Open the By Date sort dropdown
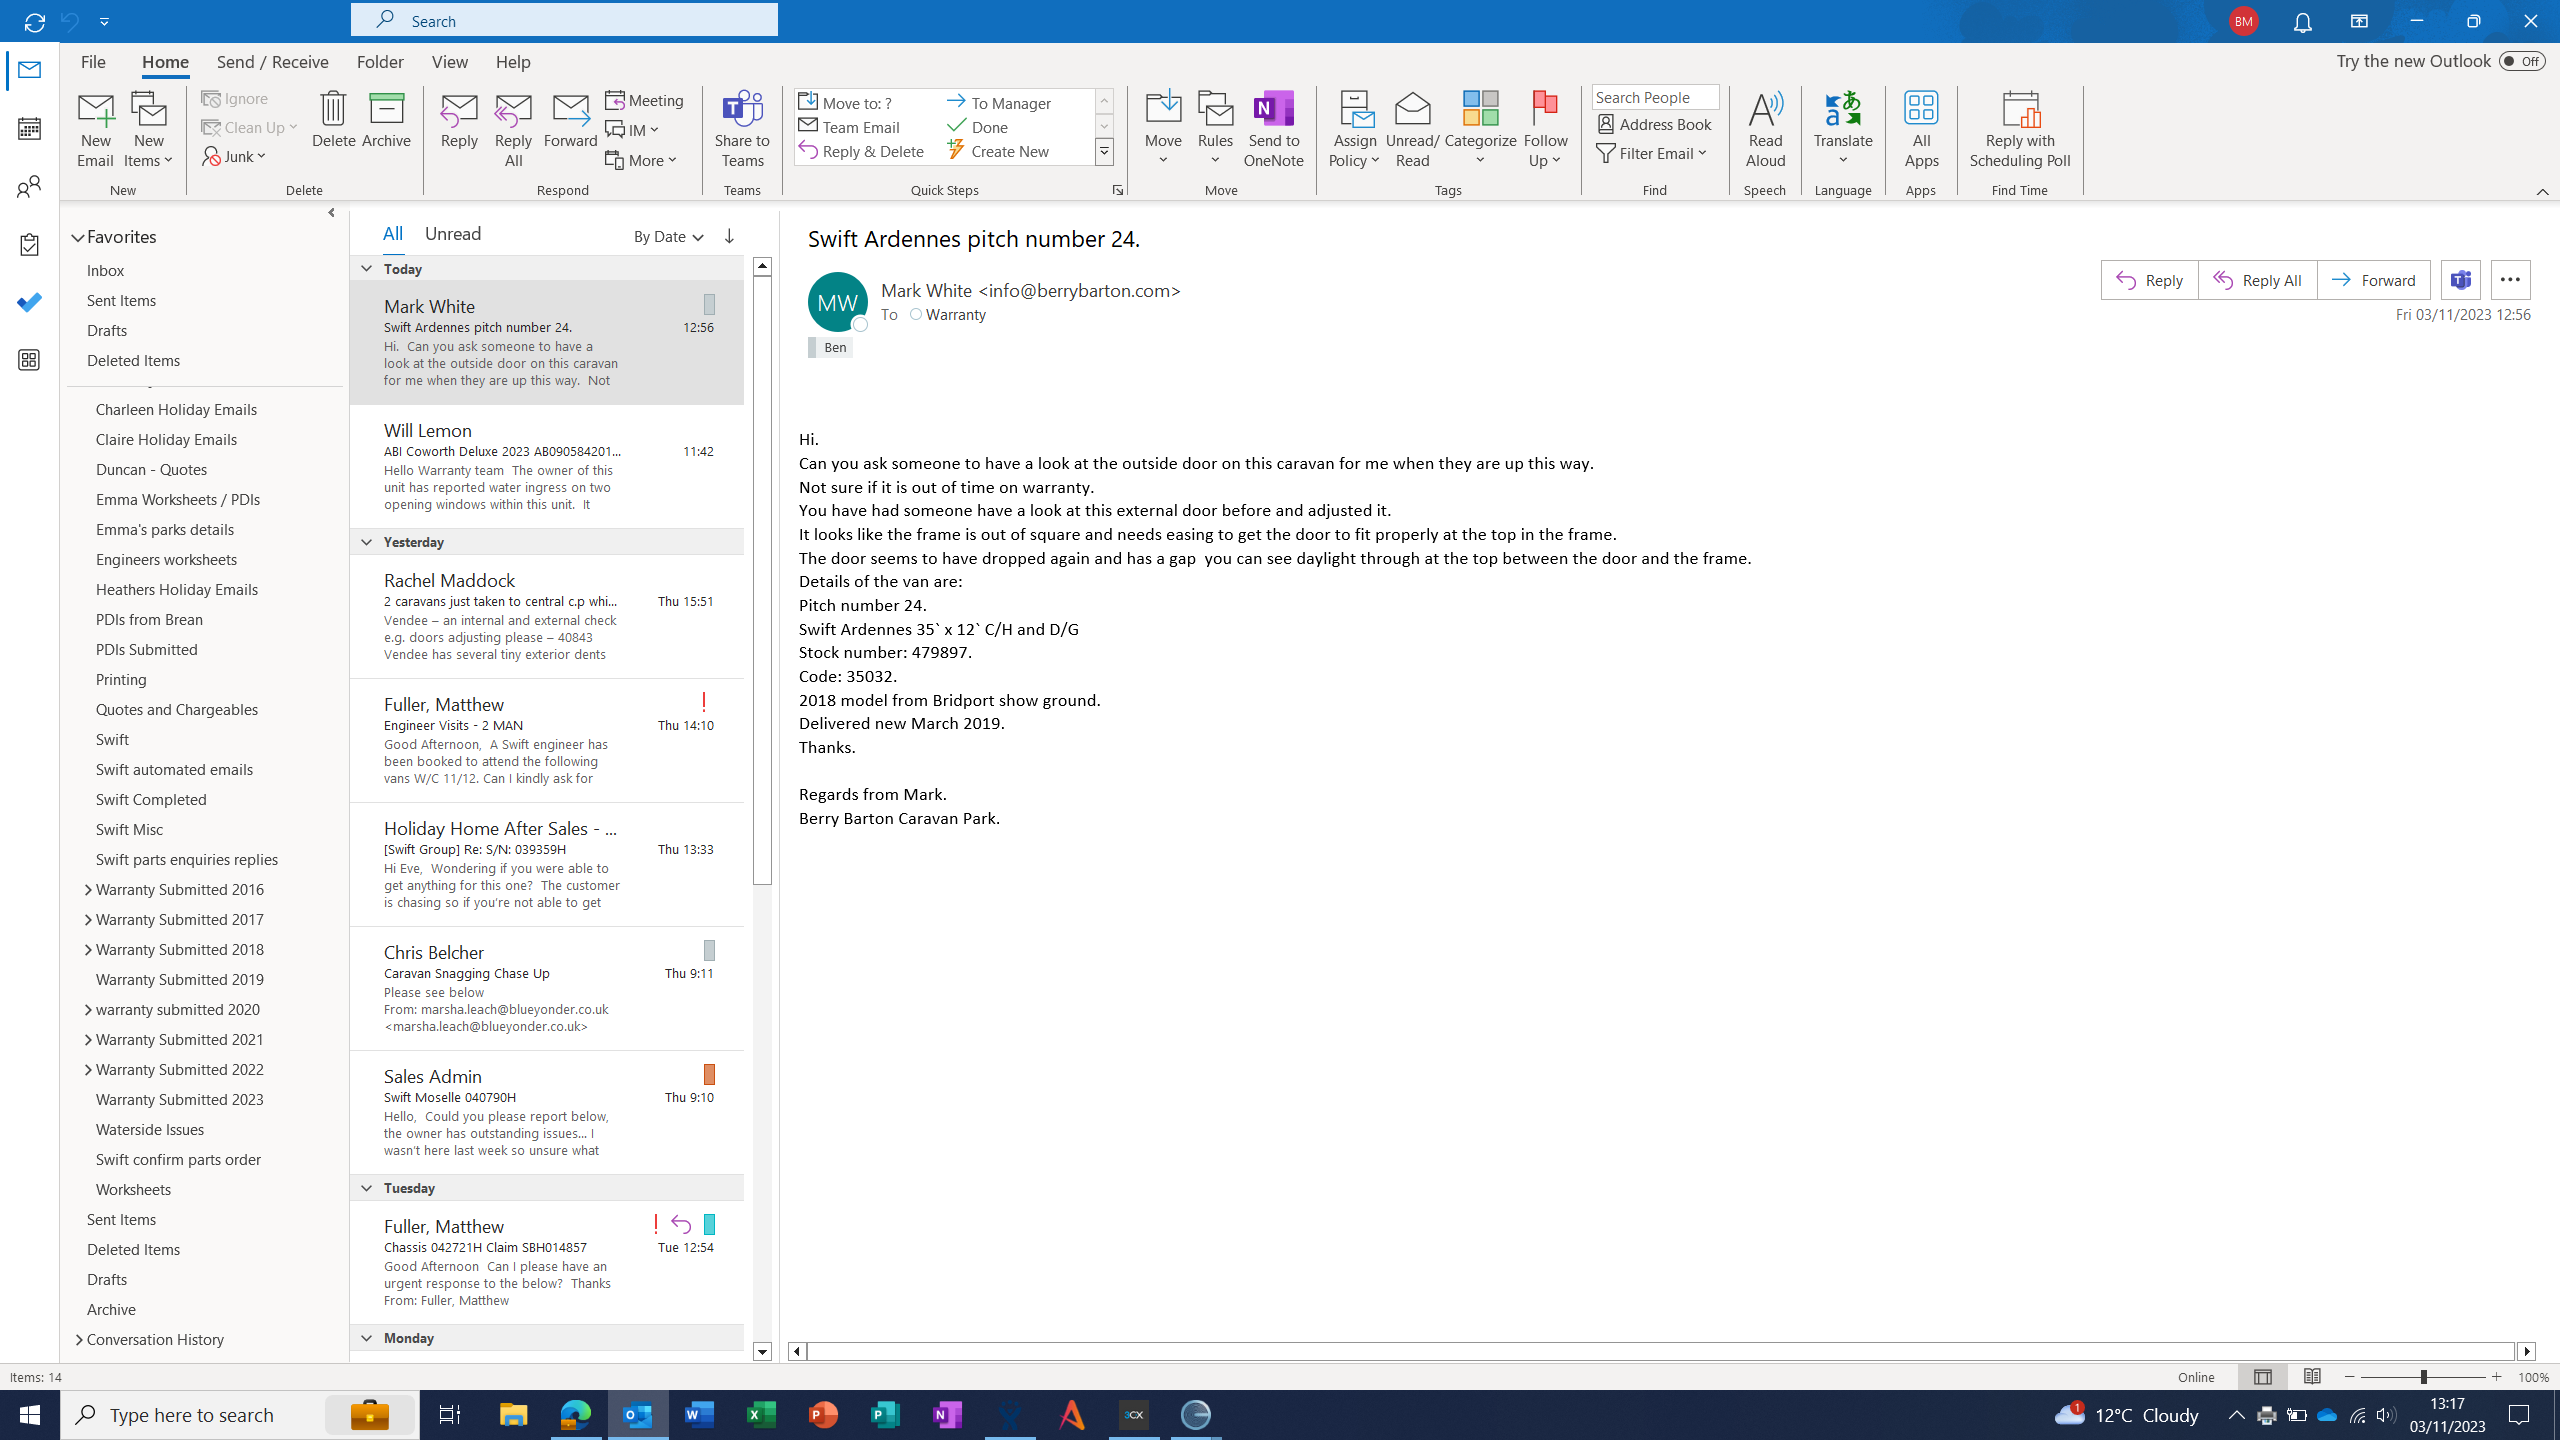 (668, 237)
